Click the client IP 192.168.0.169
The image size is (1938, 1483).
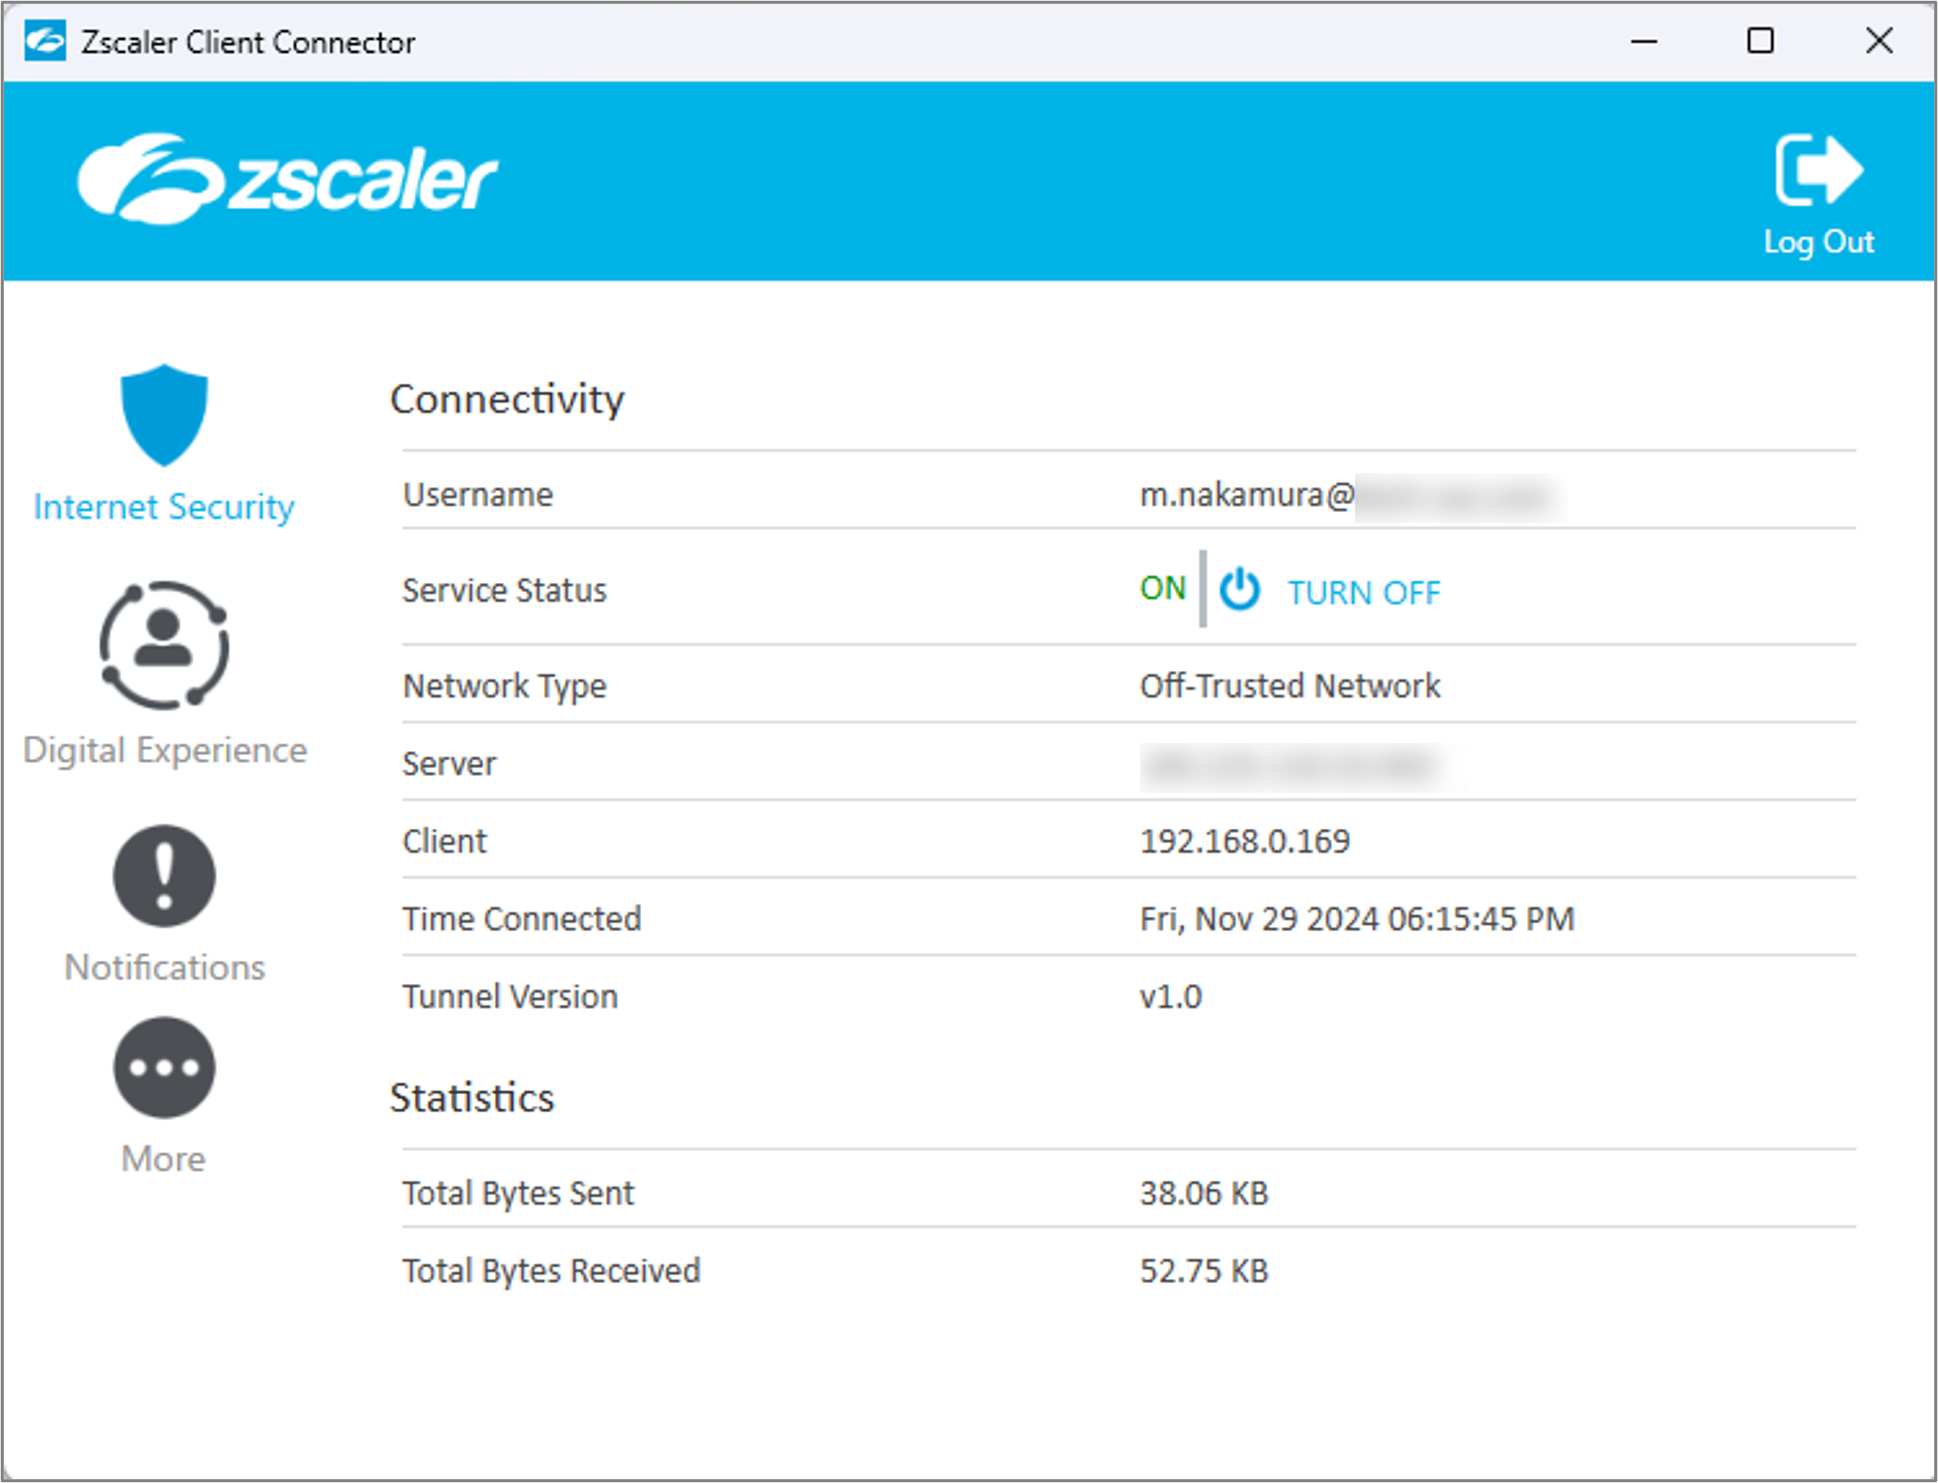click(1245, 841)
